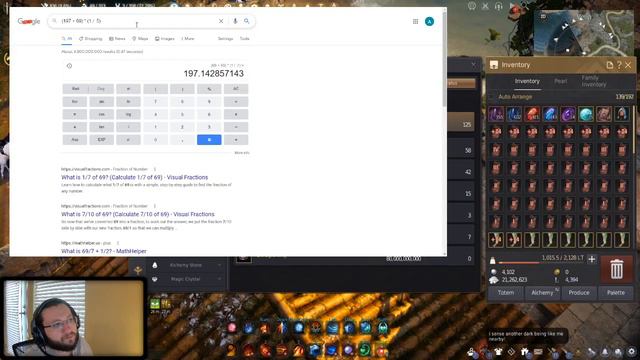Click the streamer webcam thumbnail
This screenshot has height=360, width=640.
(x=73, y=318)
